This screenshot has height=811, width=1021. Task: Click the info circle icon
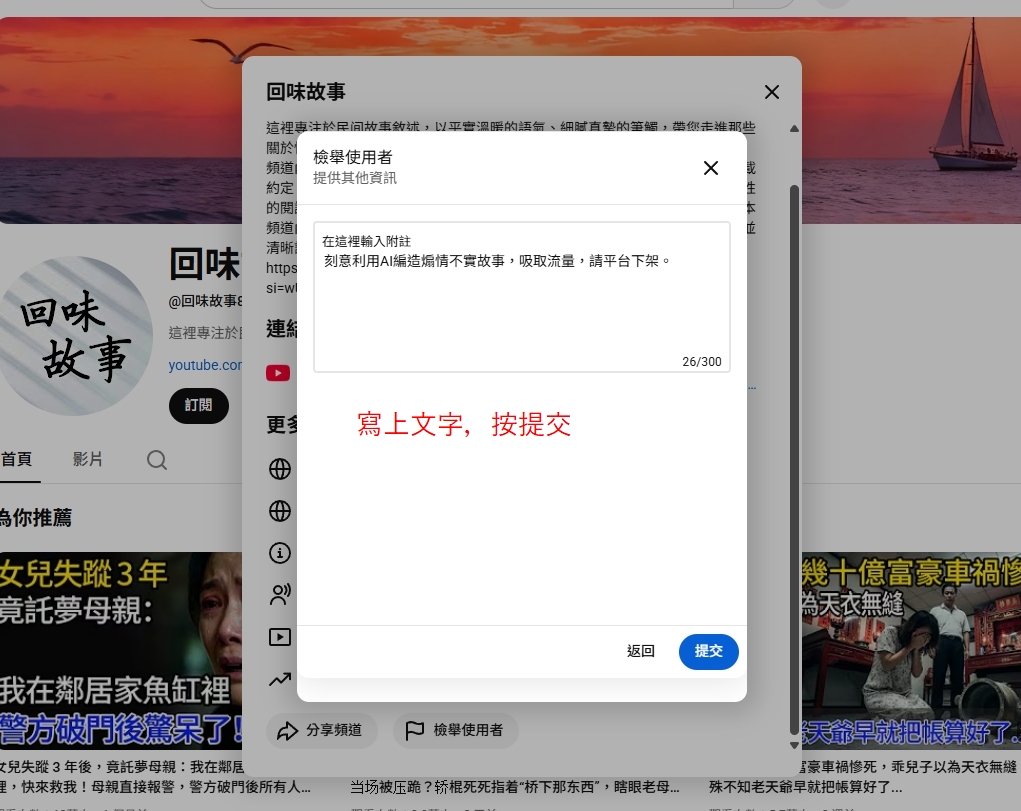pyautogui.click(x=280, y=553)
